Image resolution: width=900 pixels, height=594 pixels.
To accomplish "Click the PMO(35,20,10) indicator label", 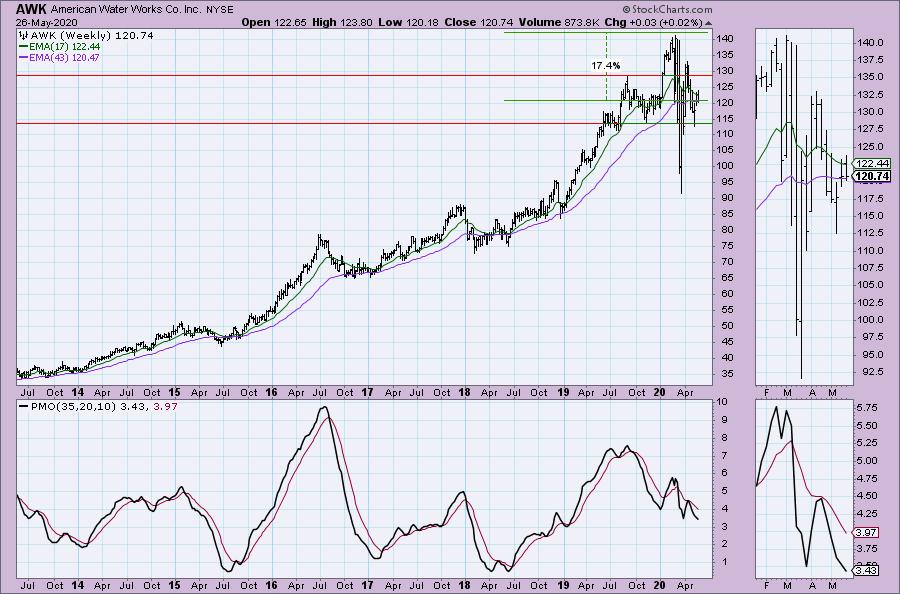I will (x=74, y=406).
